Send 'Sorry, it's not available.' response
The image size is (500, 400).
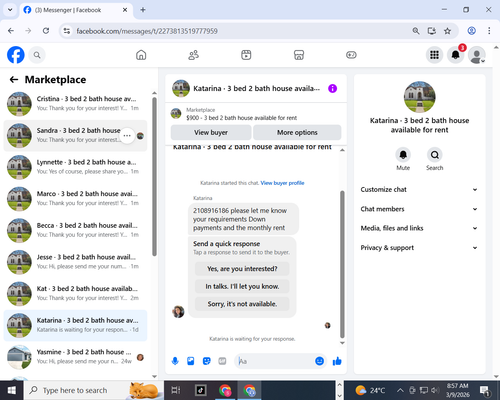coord(242,304)
